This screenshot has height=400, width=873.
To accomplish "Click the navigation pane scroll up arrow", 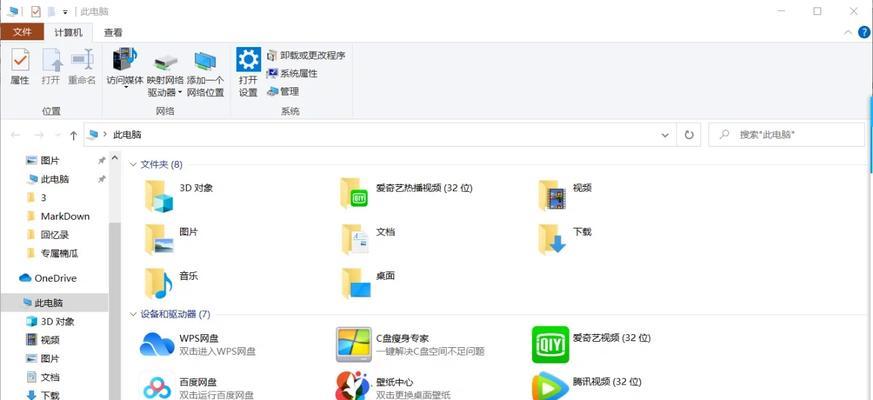I will coord(115,158).
